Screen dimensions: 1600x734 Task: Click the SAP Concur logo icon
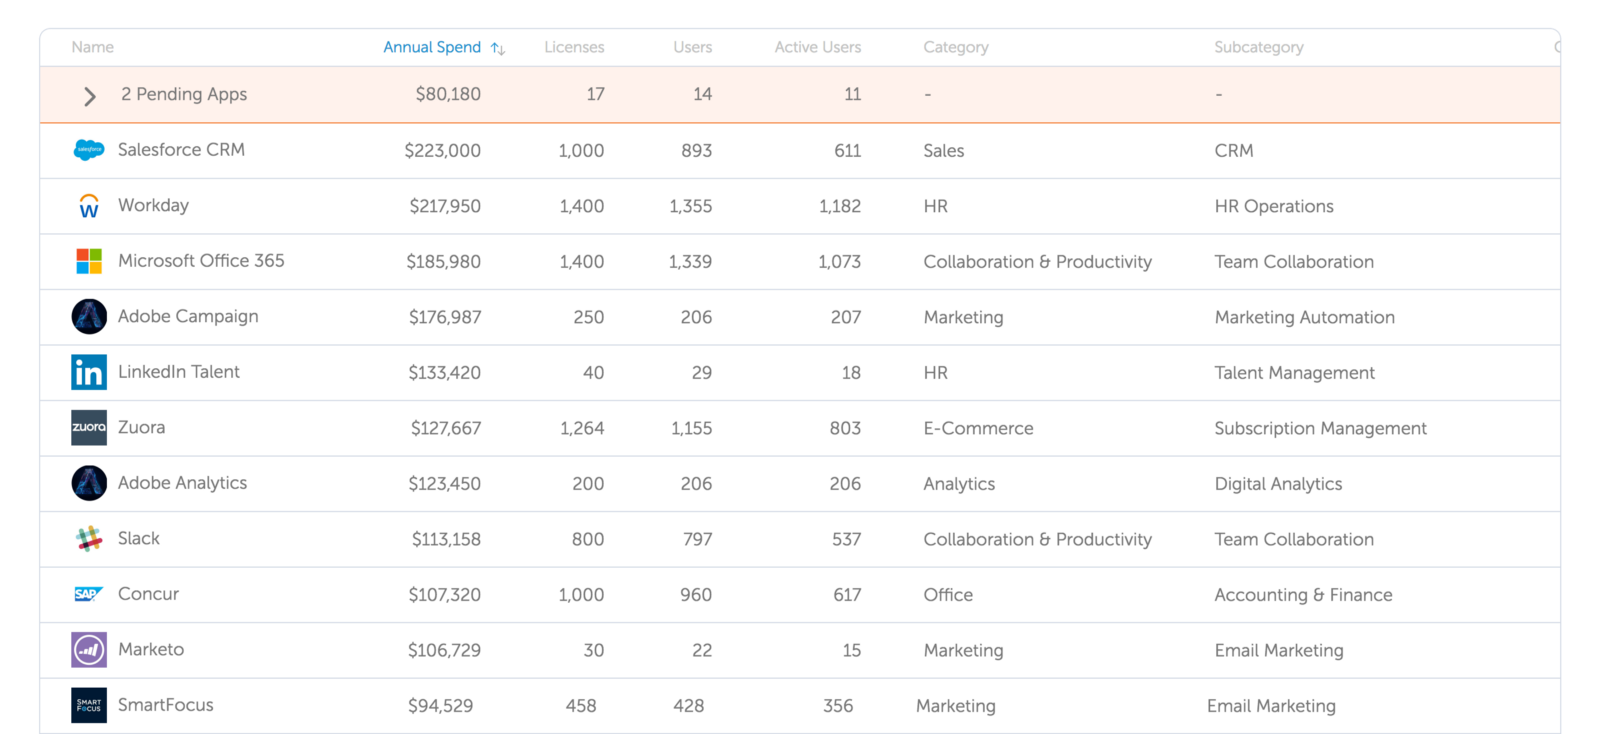point(89,594)
